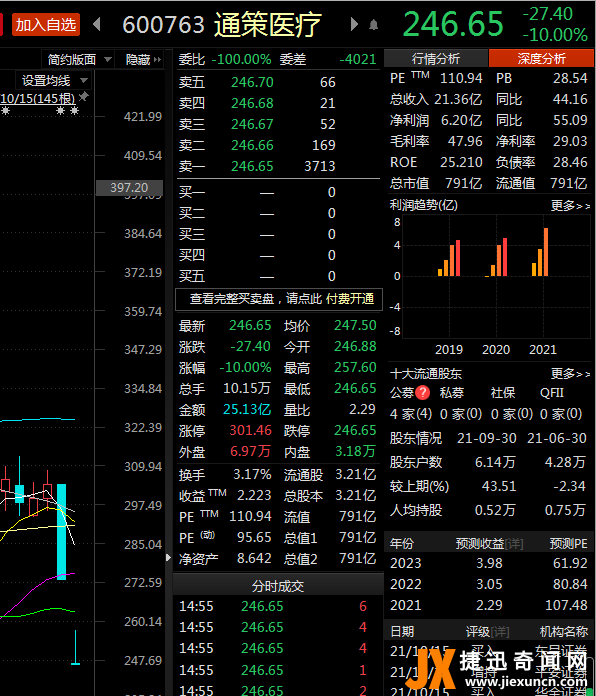Switch to the 深度分析 tab

pos(541,58)
